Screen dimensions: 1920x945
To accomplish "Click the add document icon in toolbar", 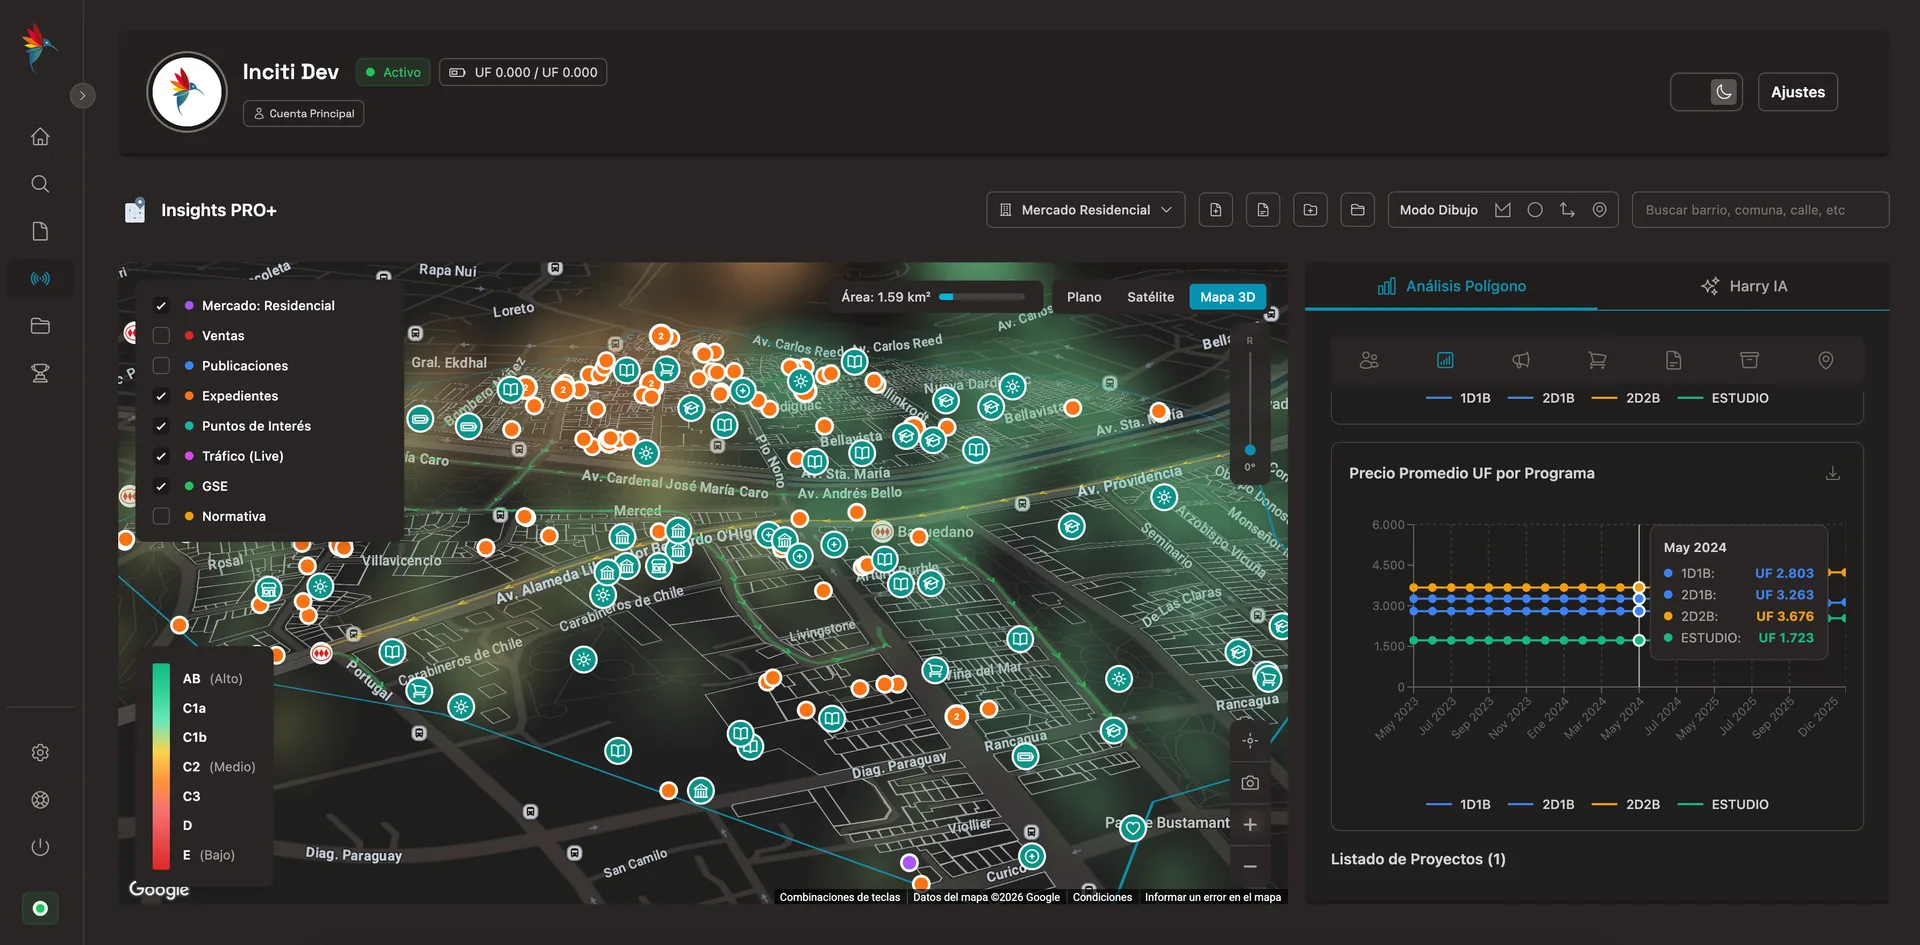I will pos(1215,210).
